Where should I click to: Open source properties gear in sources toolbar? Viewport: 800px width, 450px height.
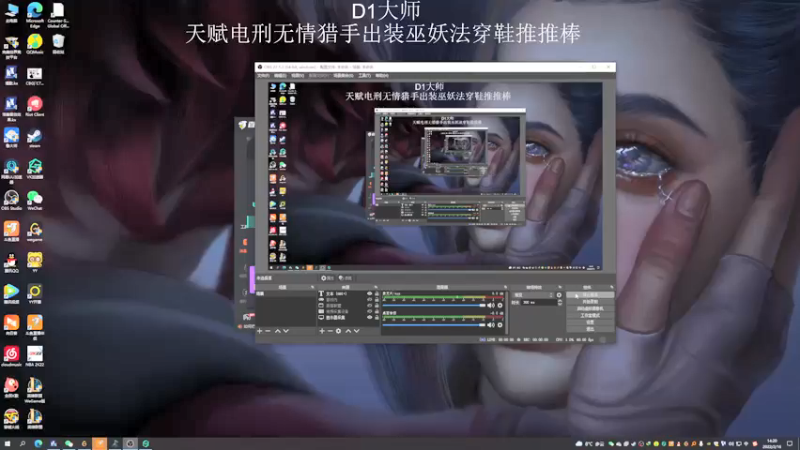(338, 331)
